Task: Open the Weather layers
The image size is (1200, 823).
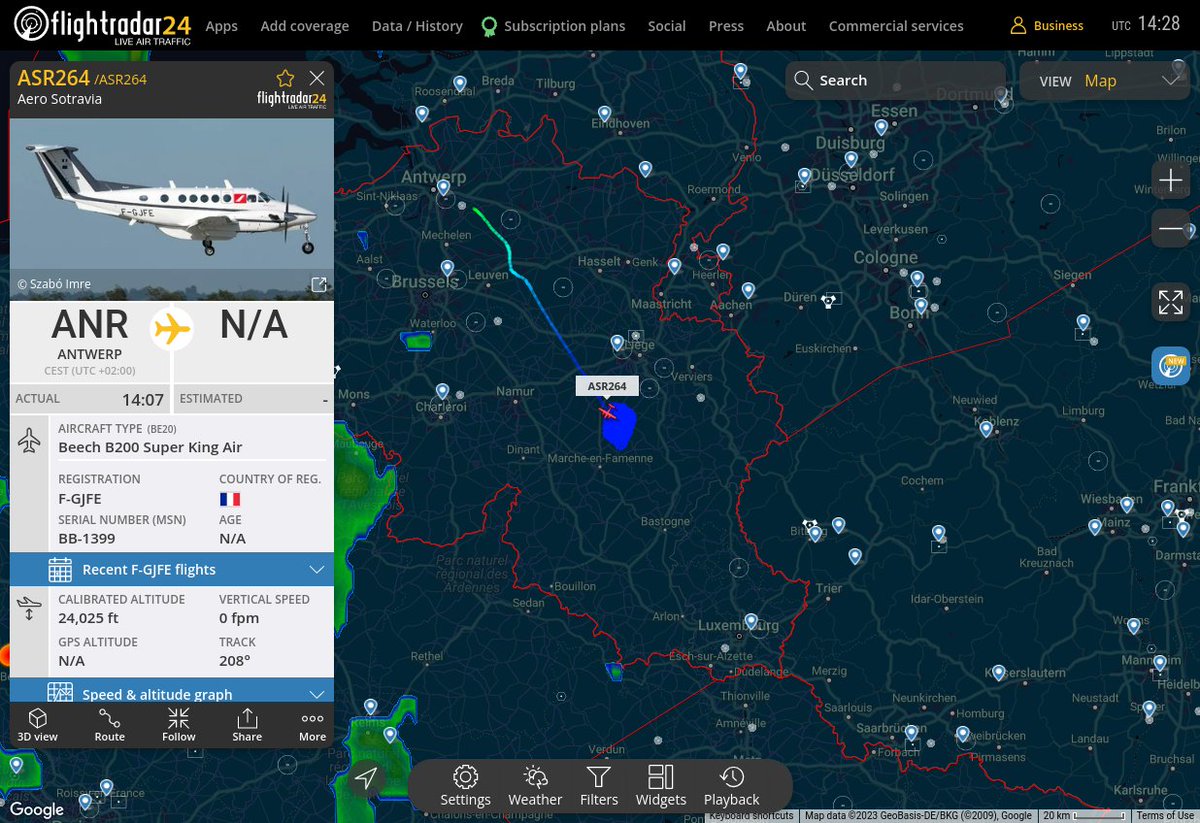Action: [x=535, y=786]
